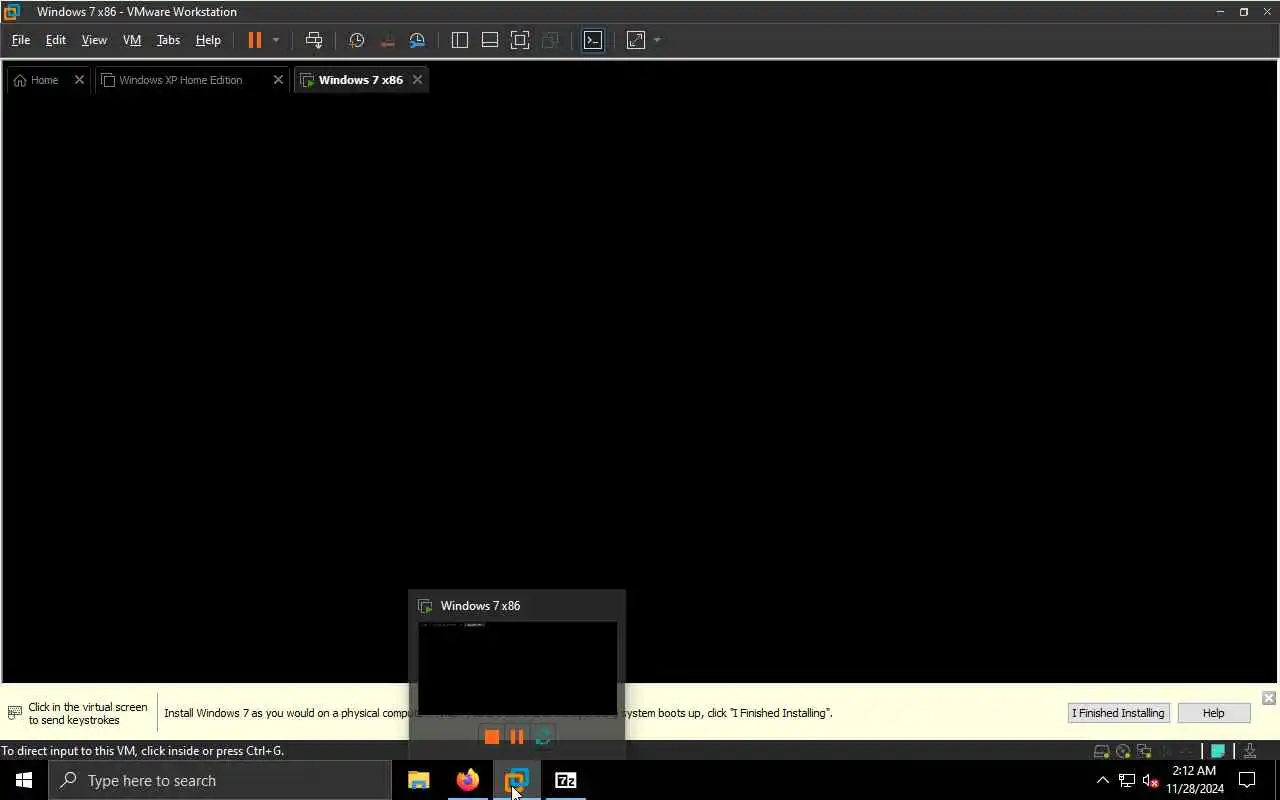Click the revert to snapshot icon

pos(387,40)
